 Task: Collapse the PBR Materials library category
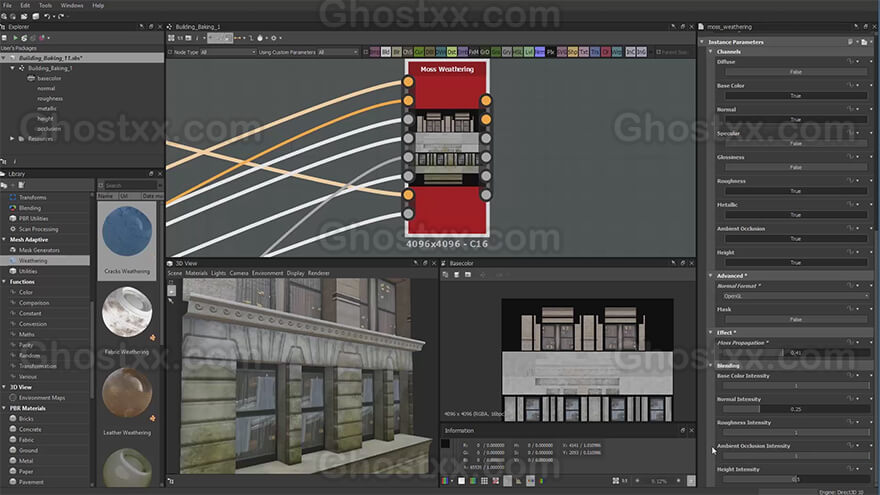(4, 408)
